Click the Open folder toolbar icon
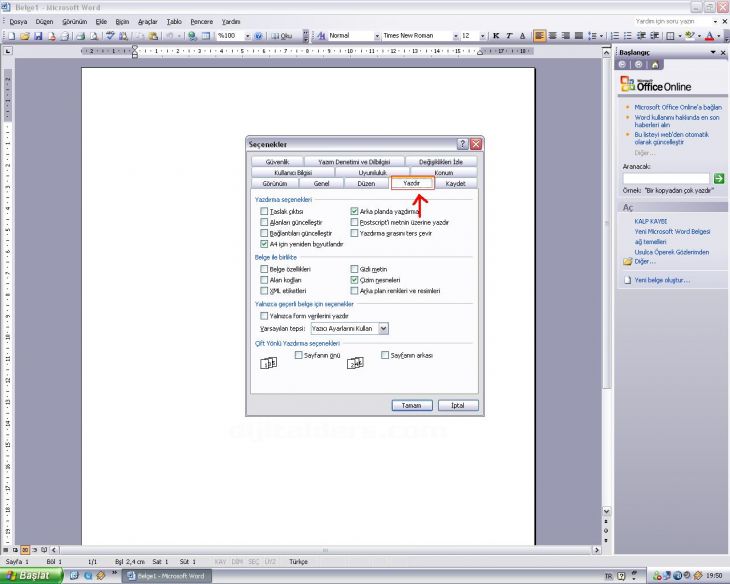Viewport: 730px width, 584px height. click(25, 36)
